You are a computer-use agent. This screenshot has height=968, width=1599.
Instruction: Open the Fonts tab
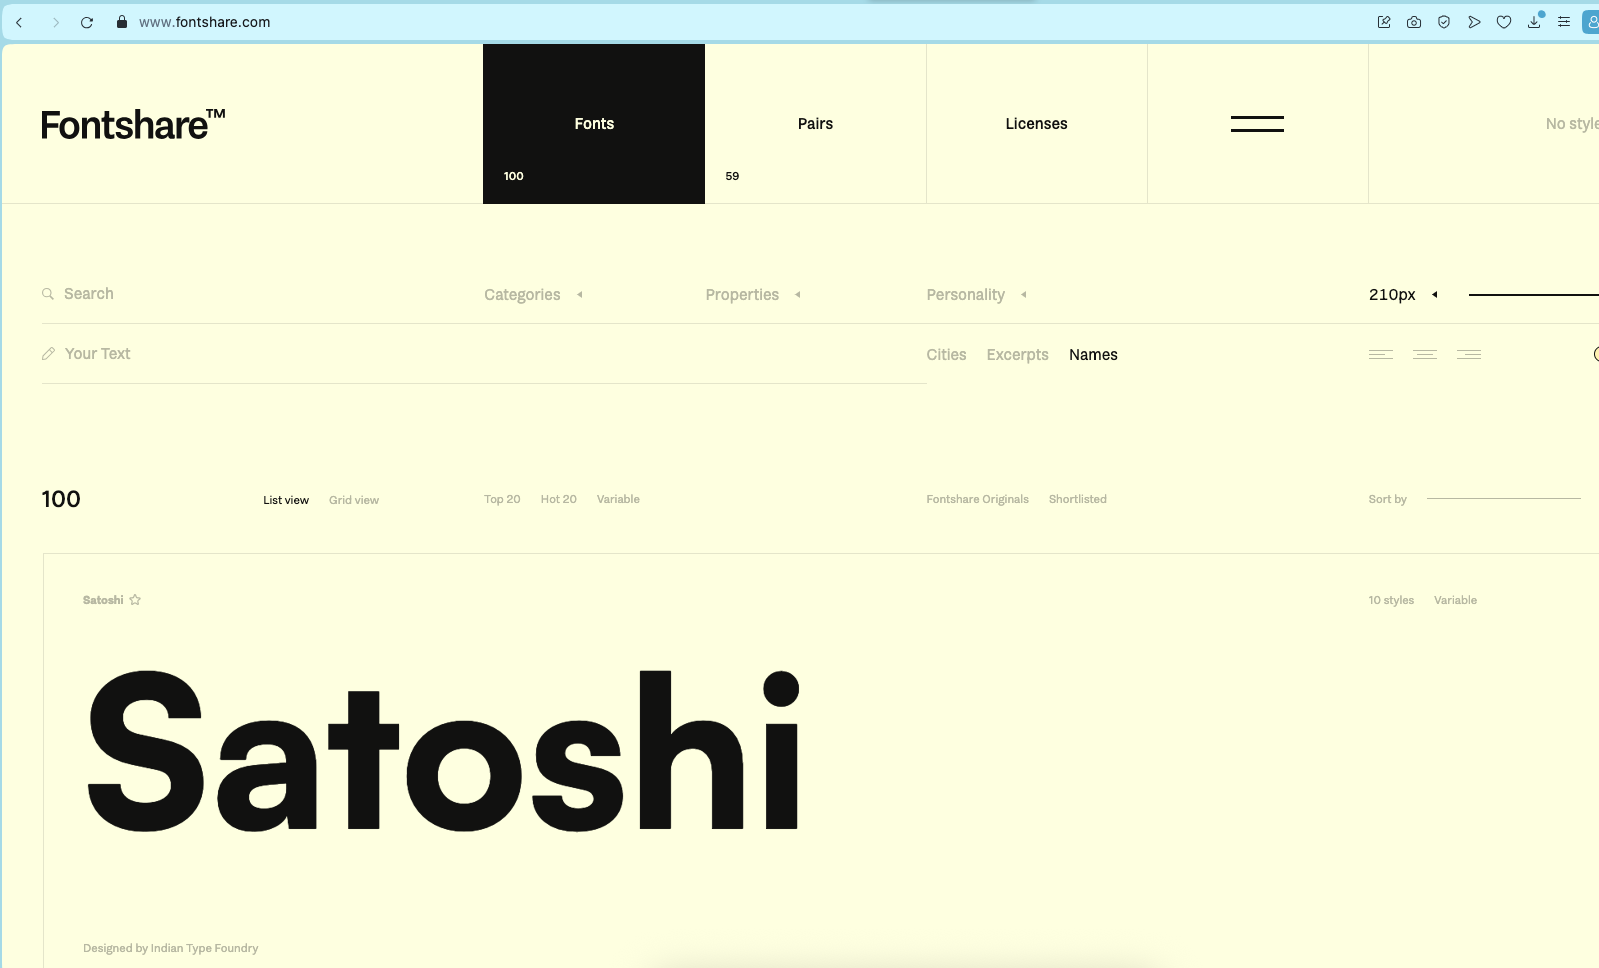click(594, 124)
